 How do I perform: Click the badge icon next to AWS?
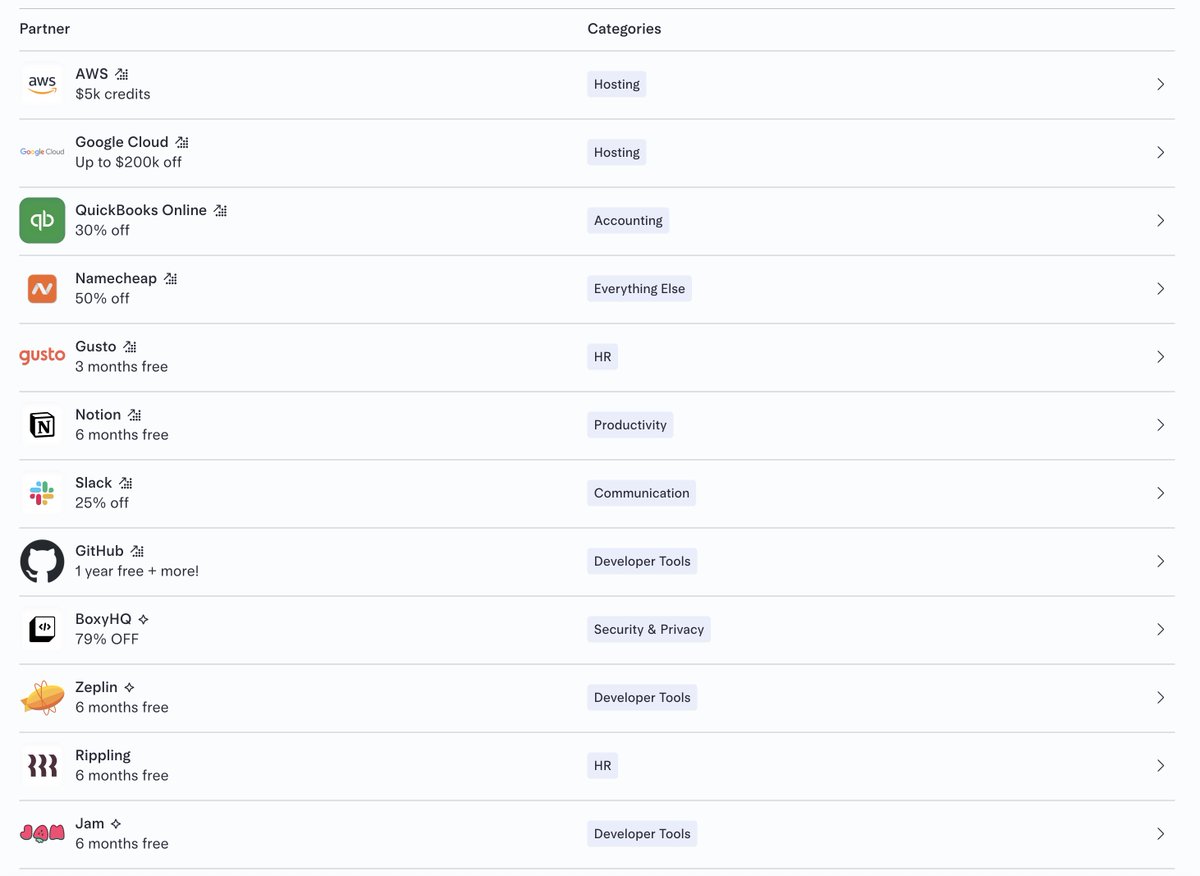point(121,74)
